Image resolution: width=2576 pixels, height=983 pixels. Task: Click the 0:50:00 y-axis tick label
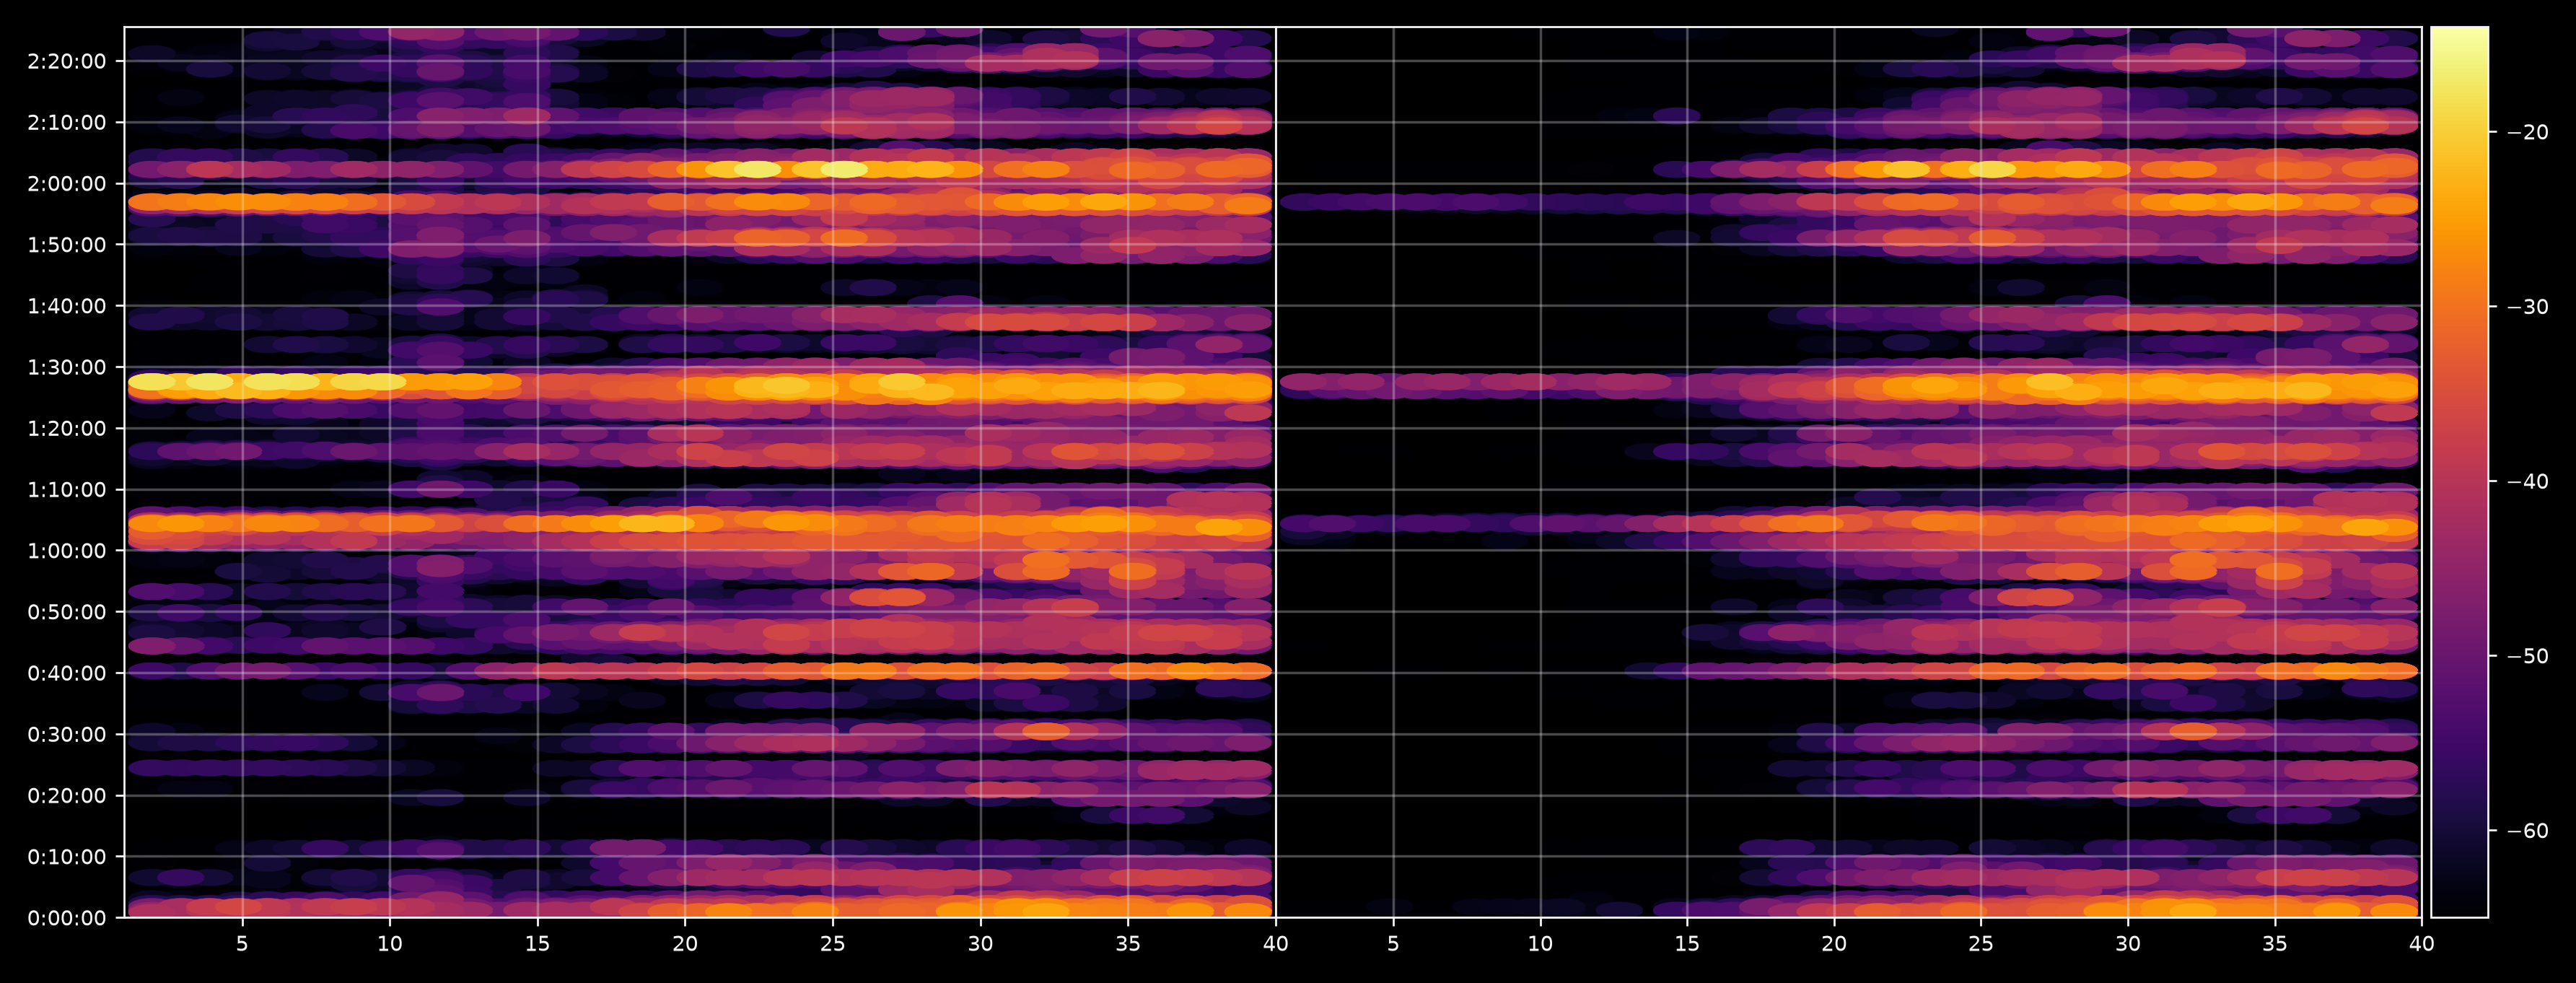coord(67,612)
